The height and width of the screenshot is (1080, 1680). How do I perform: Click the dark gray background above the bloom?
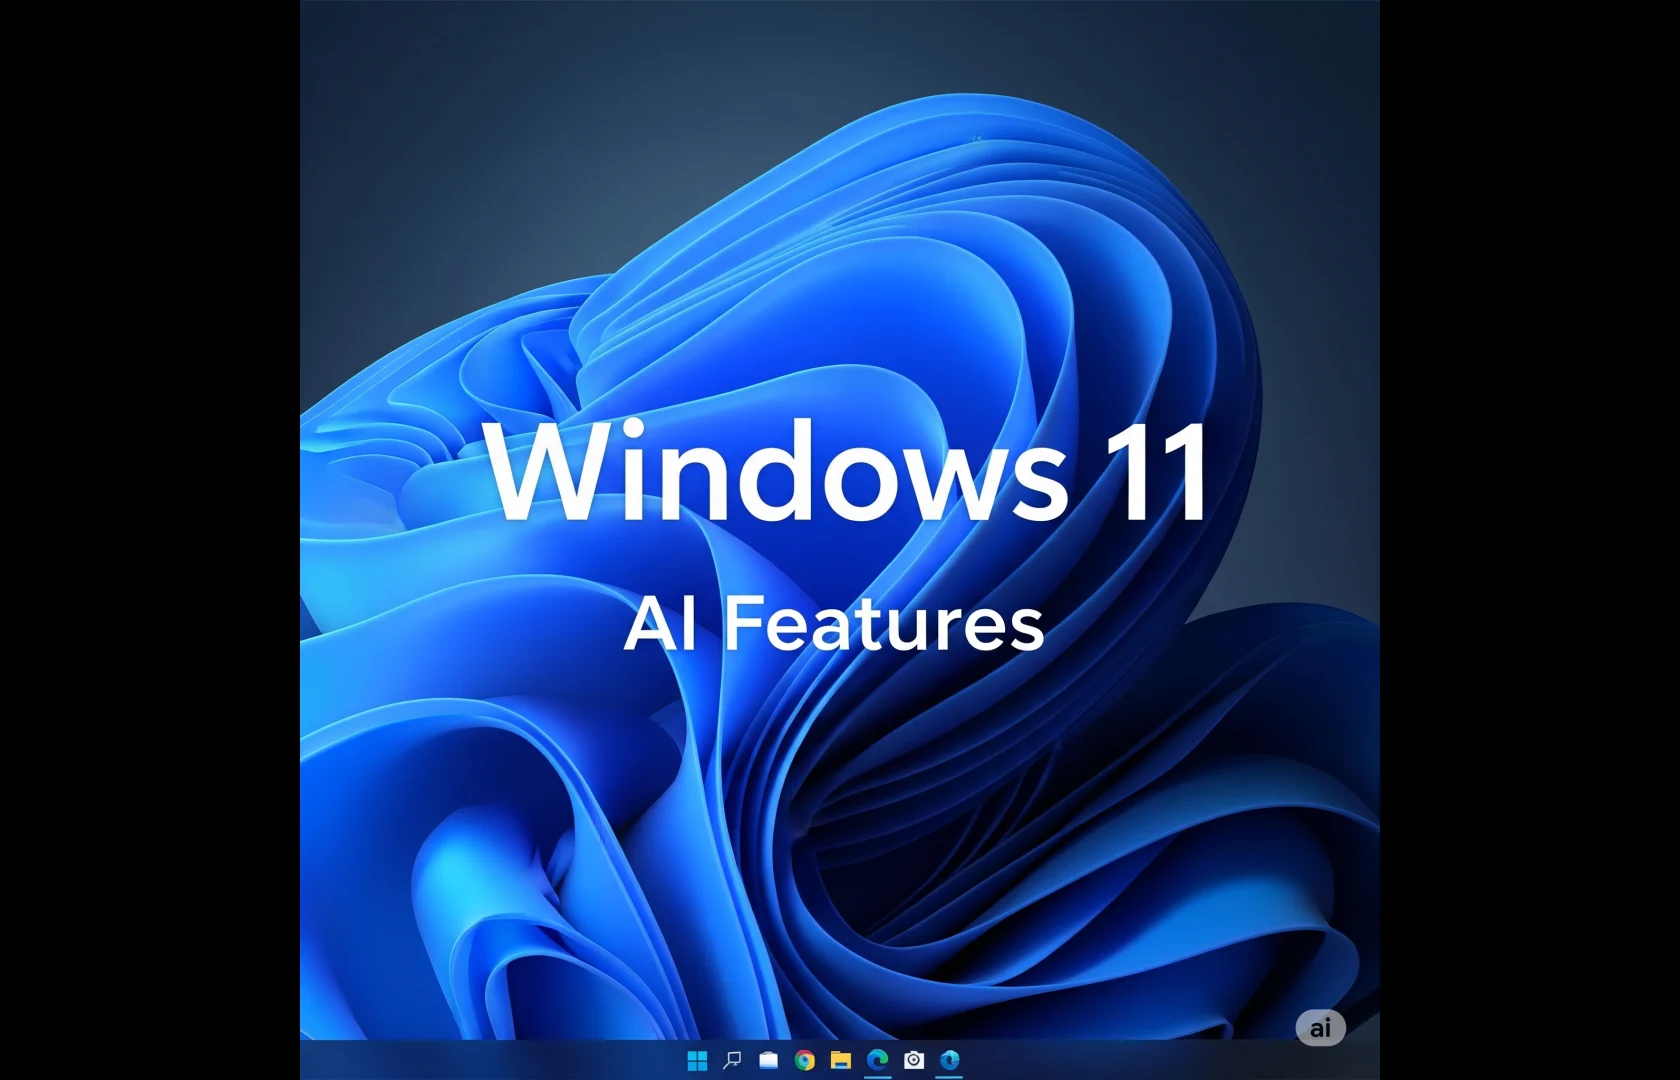[x=500, y=100]
